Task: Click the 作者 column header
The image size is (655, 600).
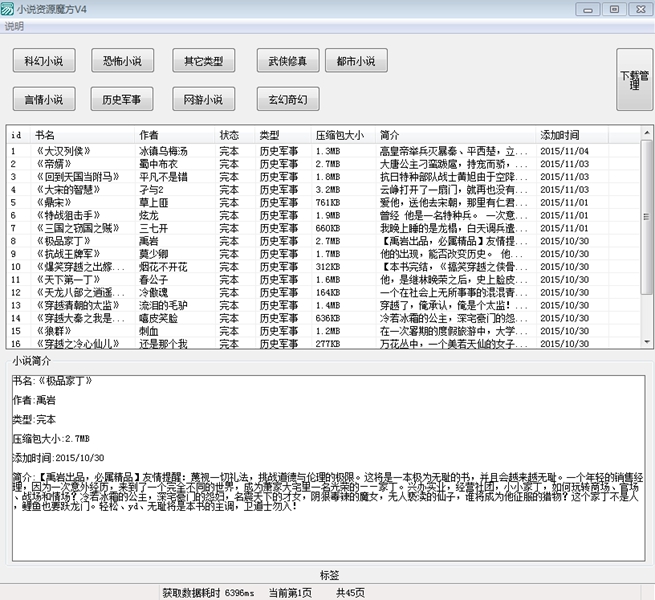Action: 174,135
